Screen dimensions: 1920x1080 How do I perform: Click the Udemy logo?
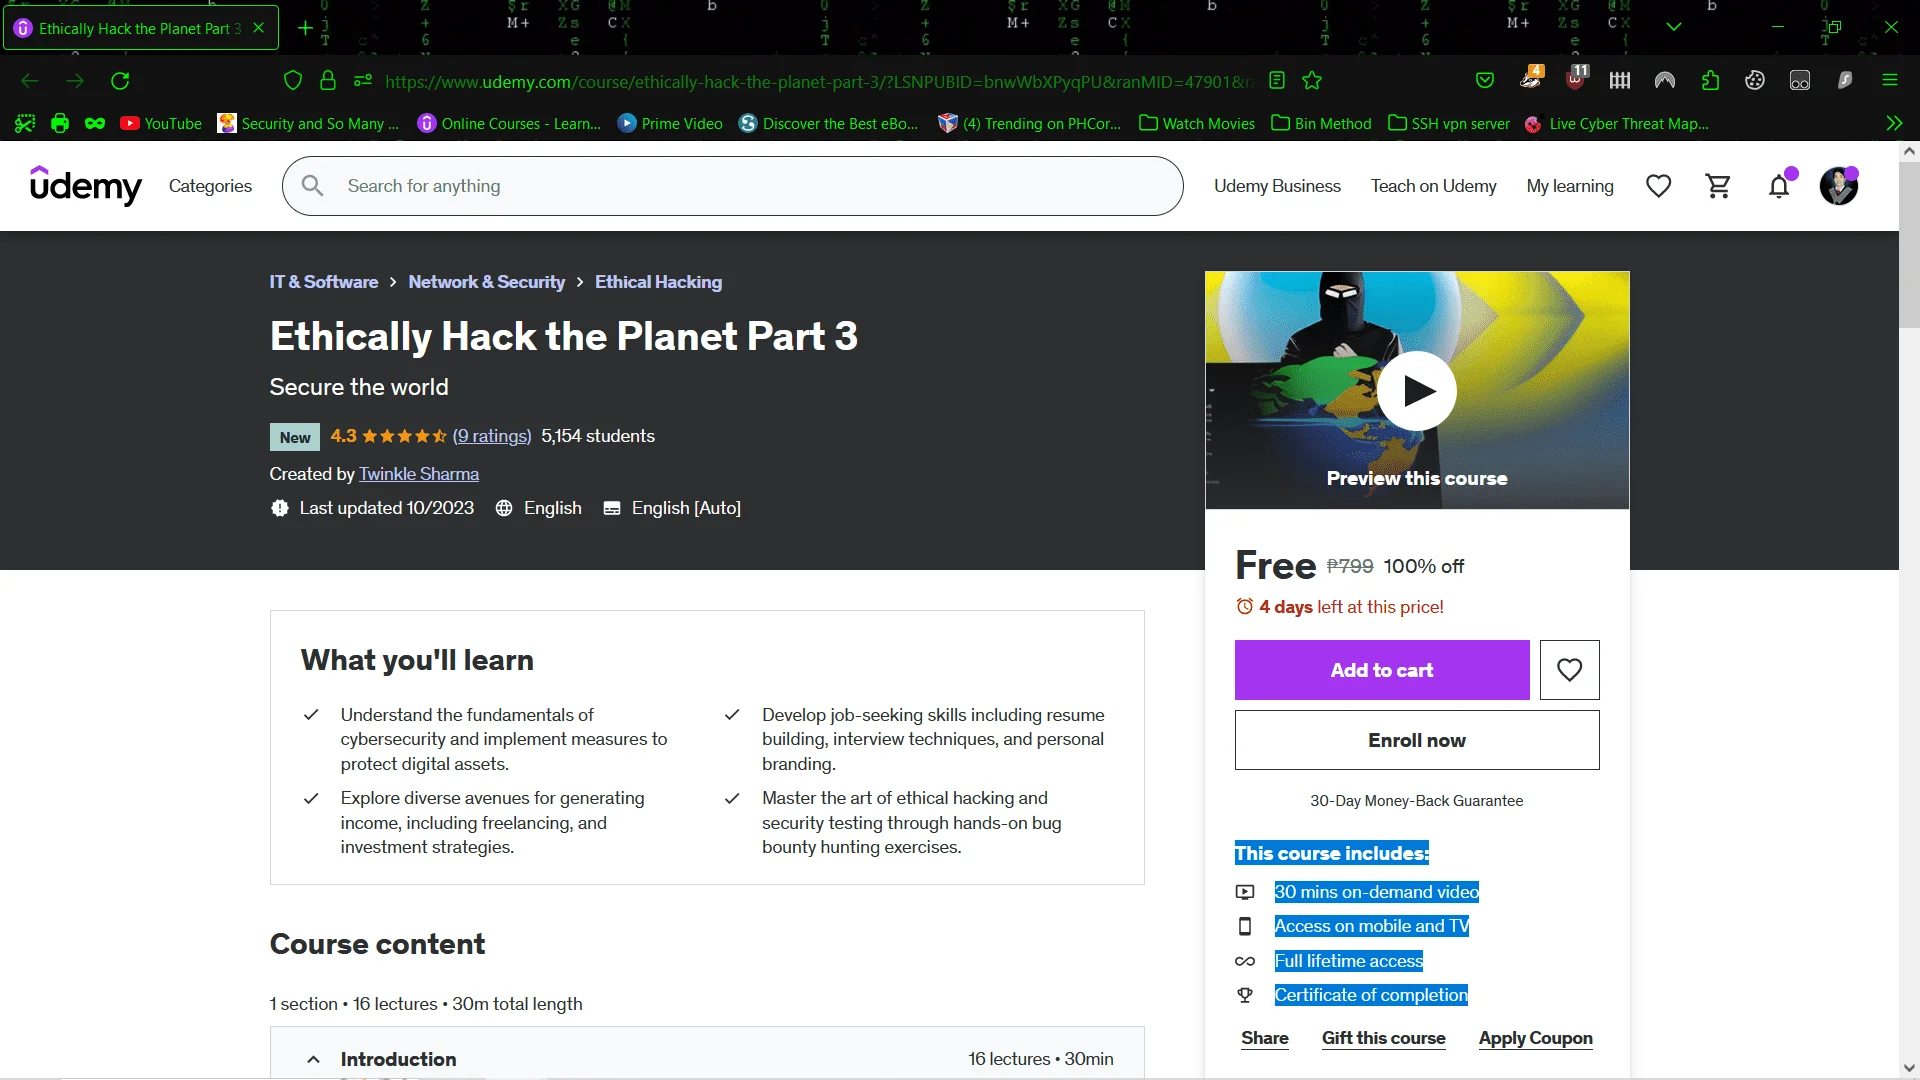coord(86,186)
